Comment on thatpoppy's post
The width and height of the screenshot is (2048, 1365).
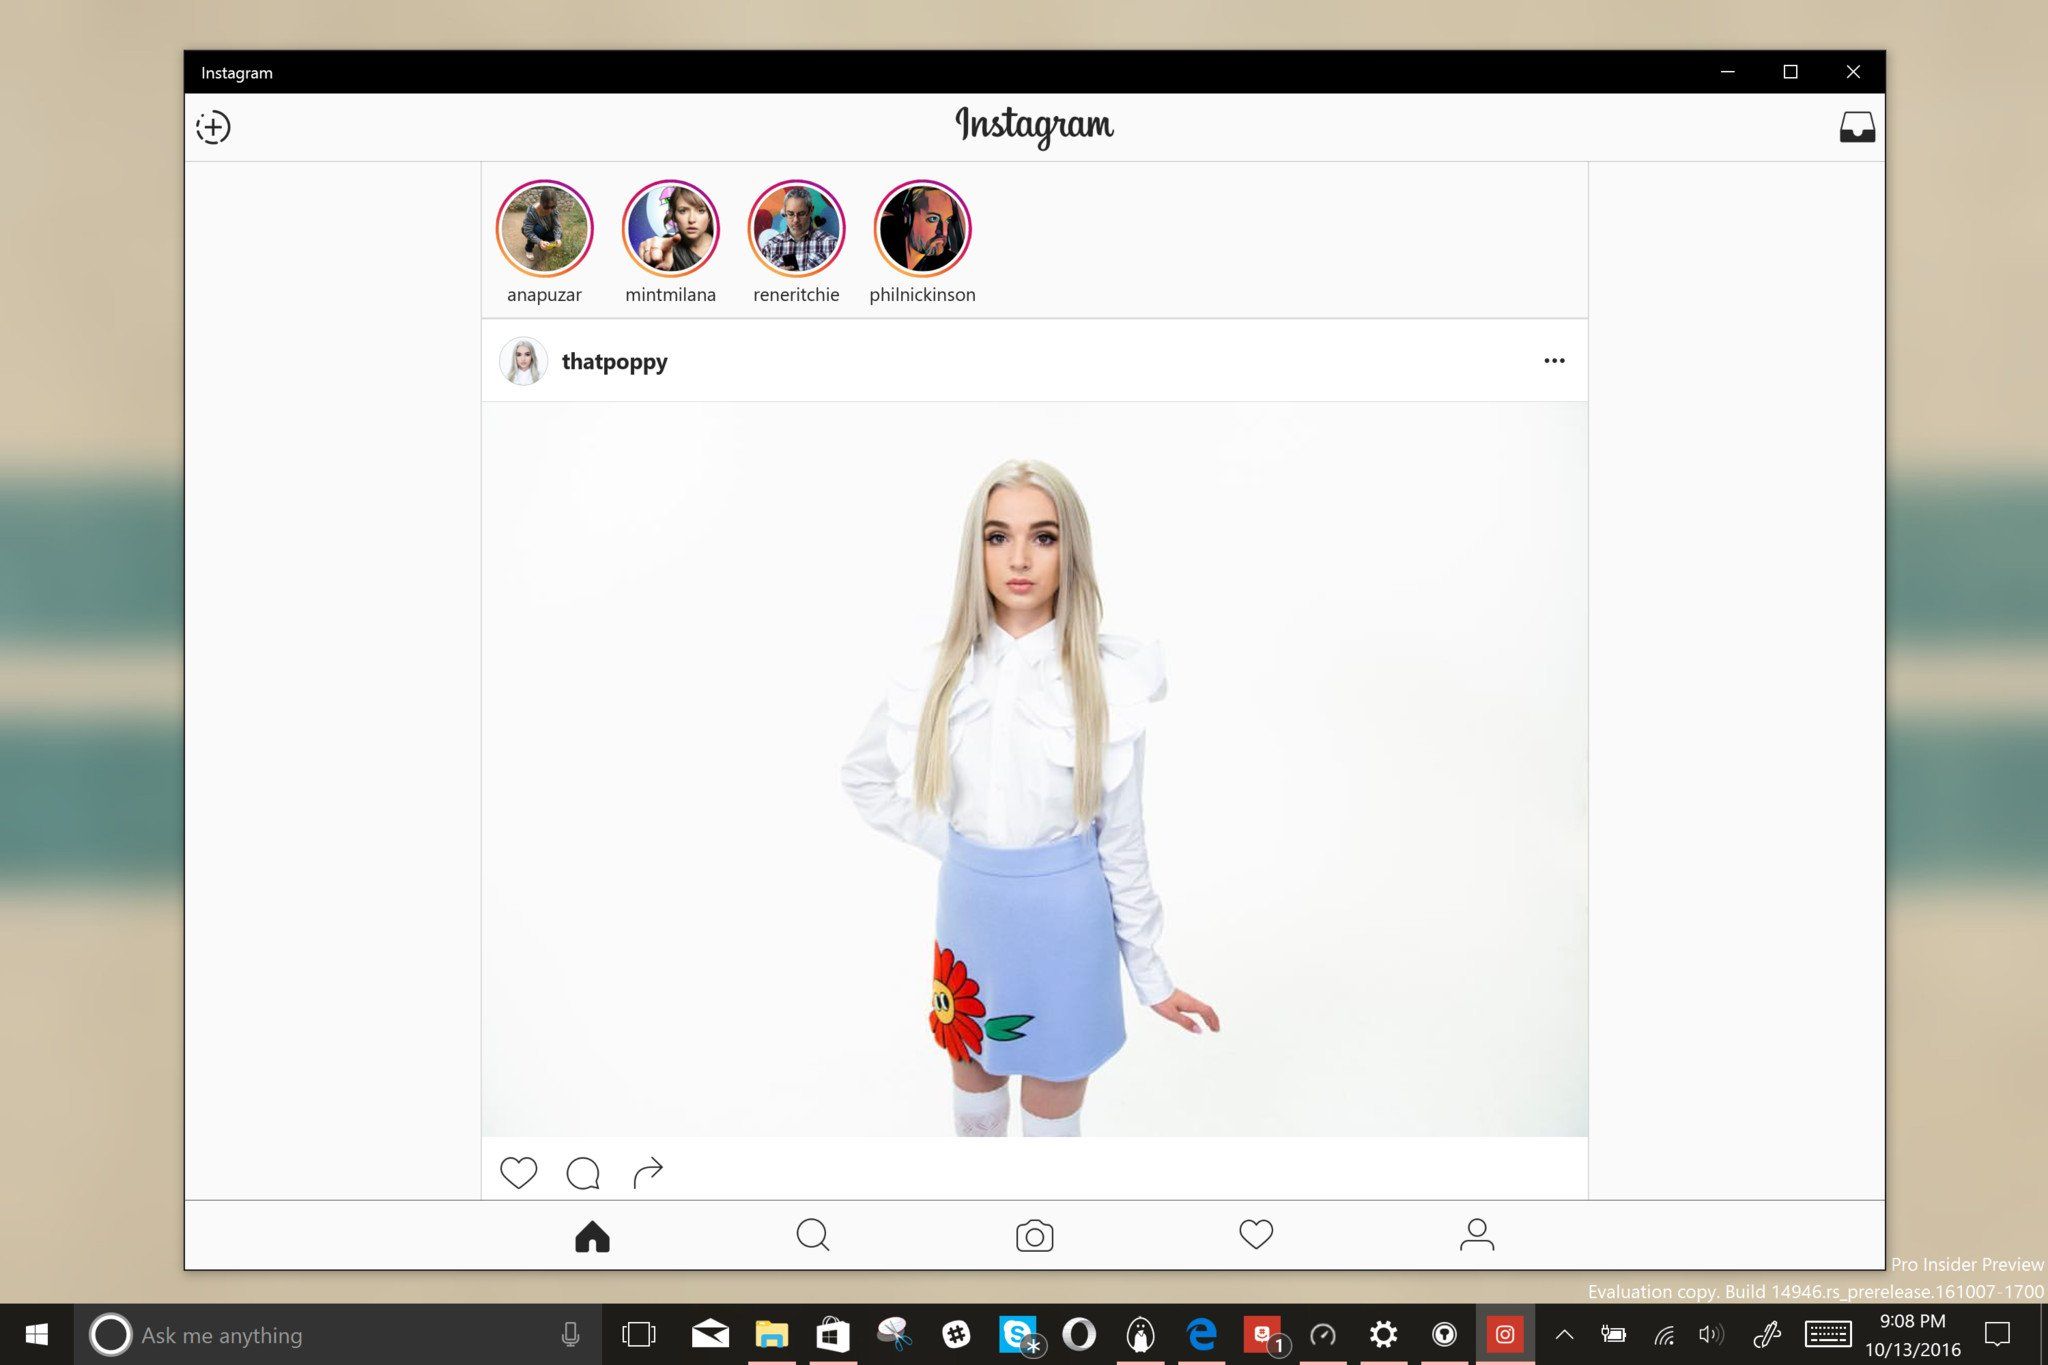point(583,1171)
